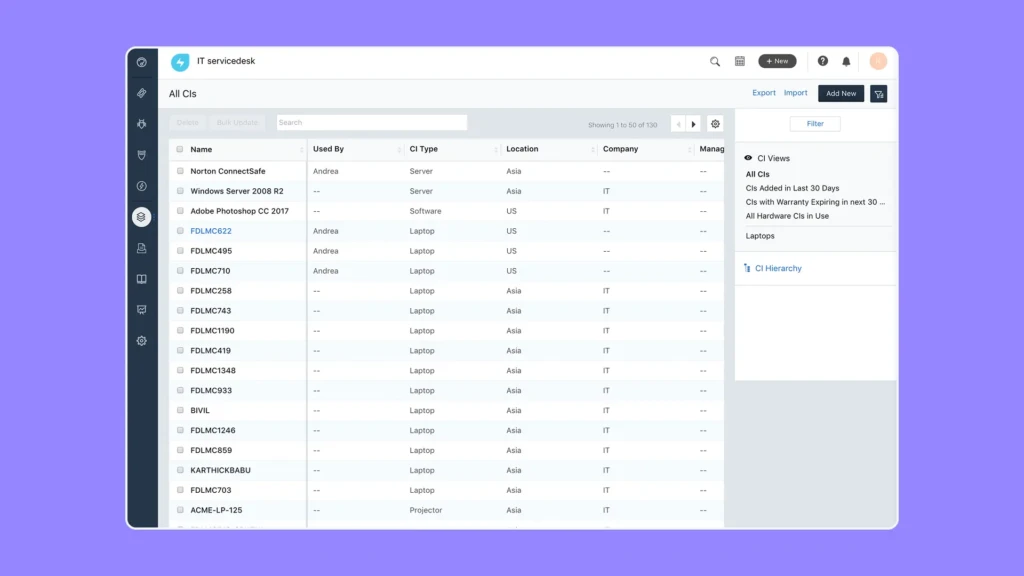1024x576 pixels.
Task: Click the Projector CI Type cell
Action: [x=426, y=510]
